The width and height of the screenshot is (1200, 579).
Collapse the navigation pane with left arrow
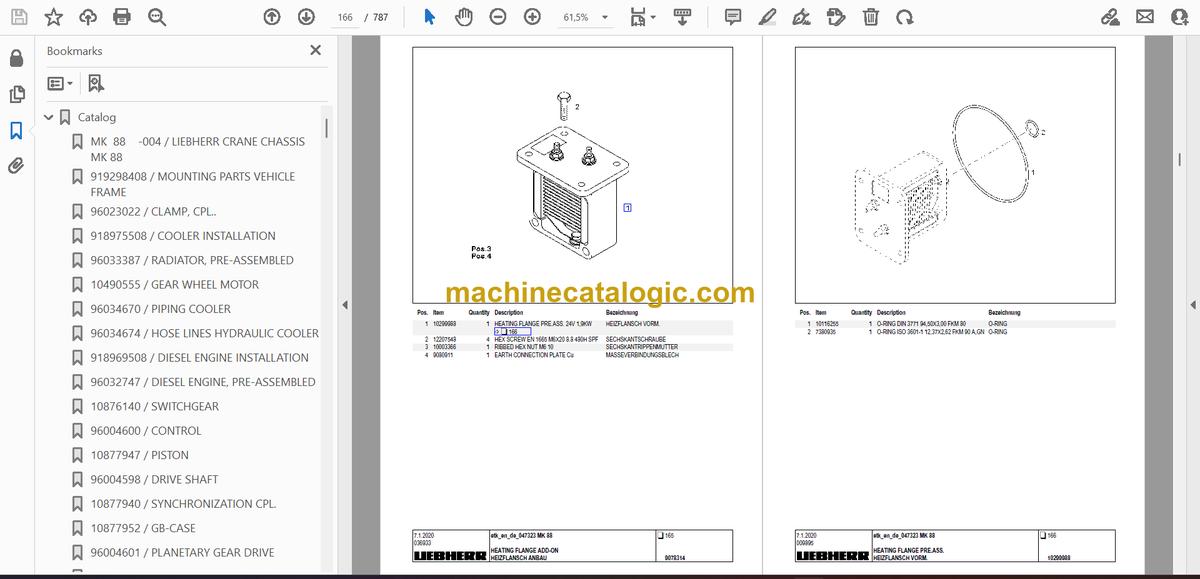pyautogui.click(x=345, y=305)
